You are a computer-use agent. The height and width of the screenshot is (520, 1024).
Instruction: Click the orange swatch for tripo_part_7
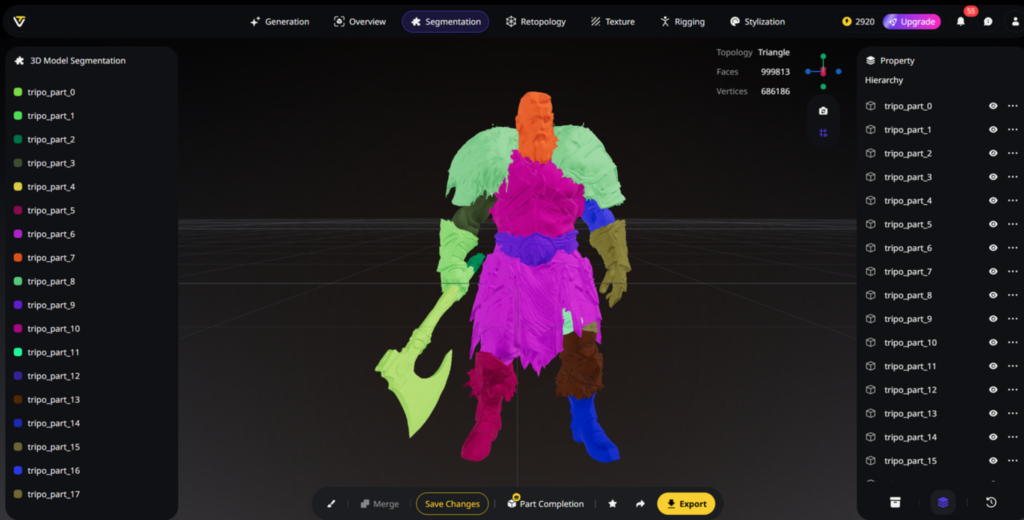[x=18, y=258]
